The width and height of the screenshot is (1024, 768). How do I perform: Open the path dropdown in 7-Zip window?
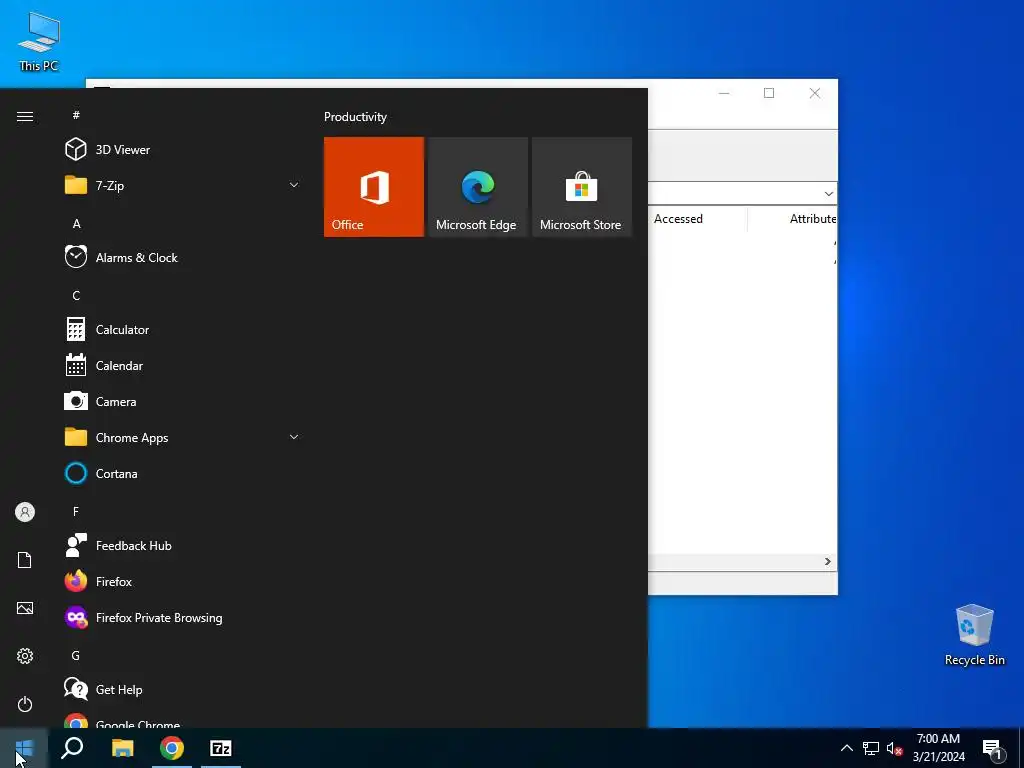[828, 193]
